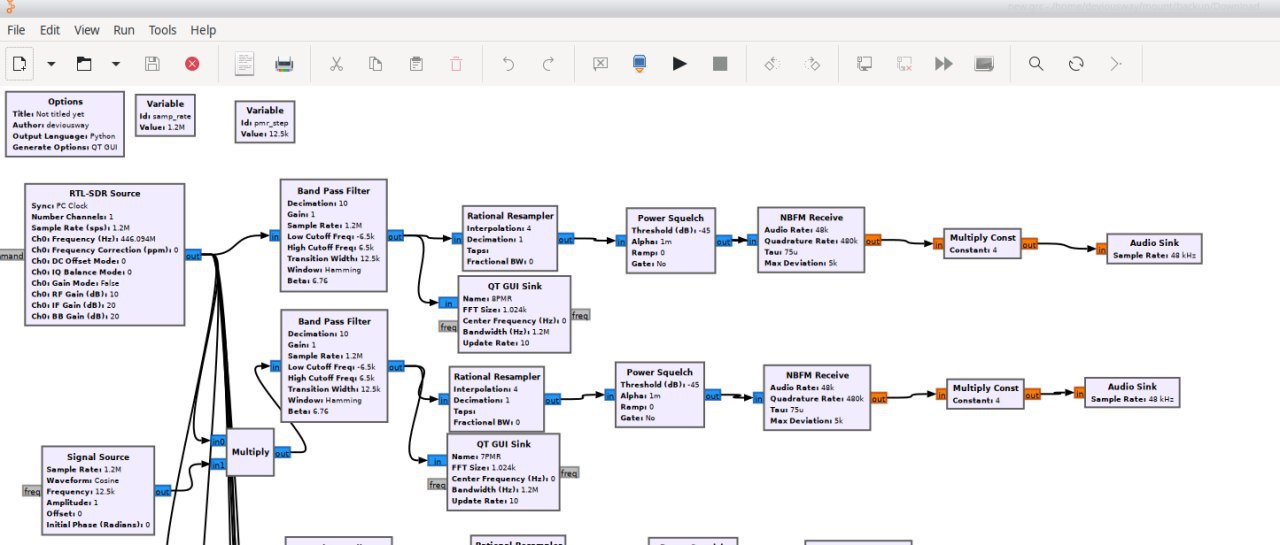This screenshot has height=545, width=1280.
Task: Click the Undo arrow icon
Action: pos(508,64)
